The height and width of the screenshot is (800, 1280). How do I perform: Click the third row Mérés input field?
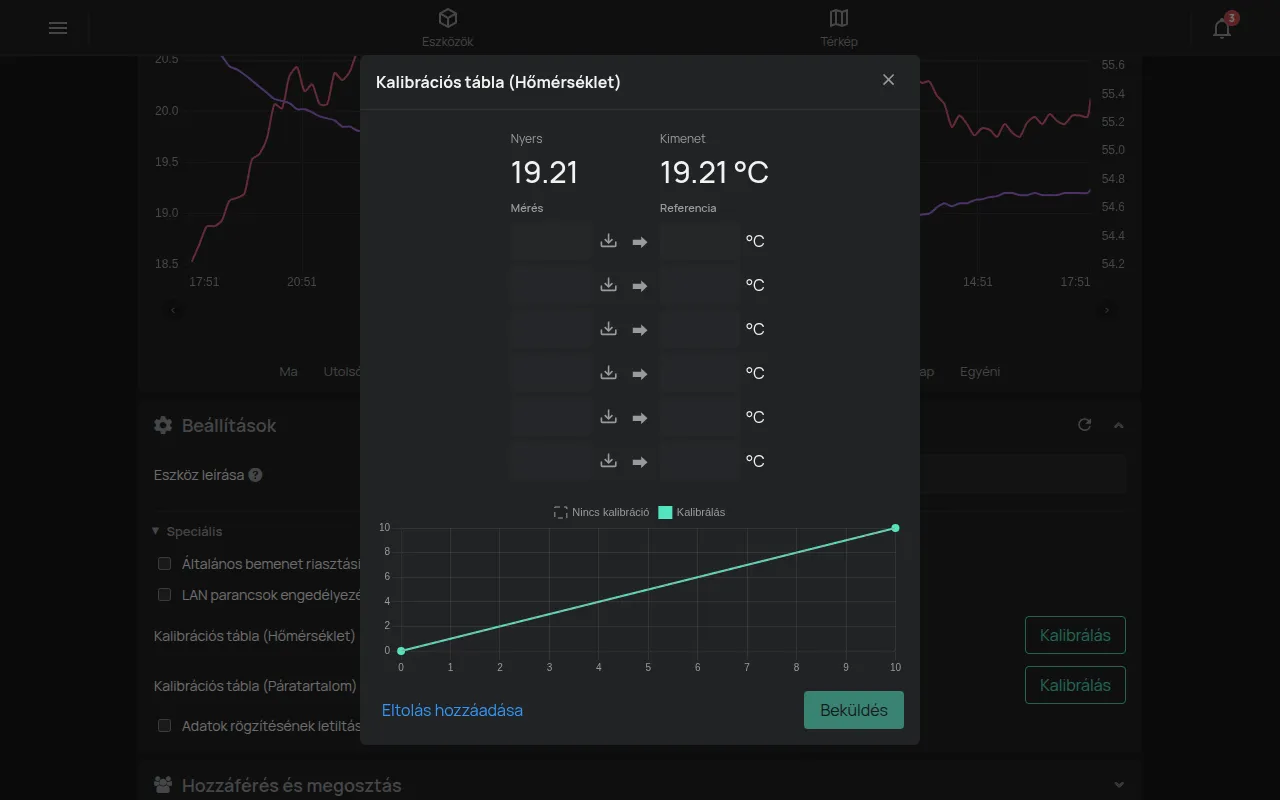[x=551, y=329]
